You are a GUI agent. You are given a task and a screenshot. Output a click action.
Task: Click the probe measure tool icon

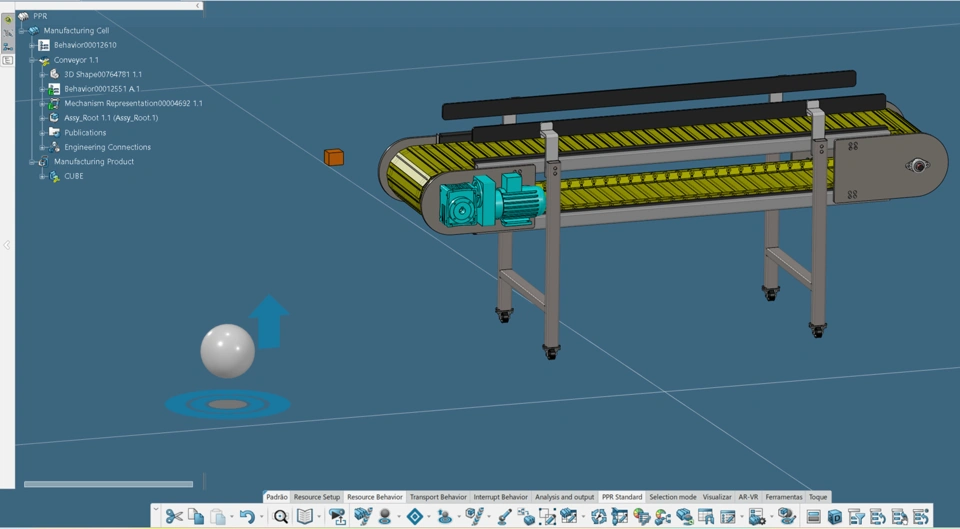(504, 516)
